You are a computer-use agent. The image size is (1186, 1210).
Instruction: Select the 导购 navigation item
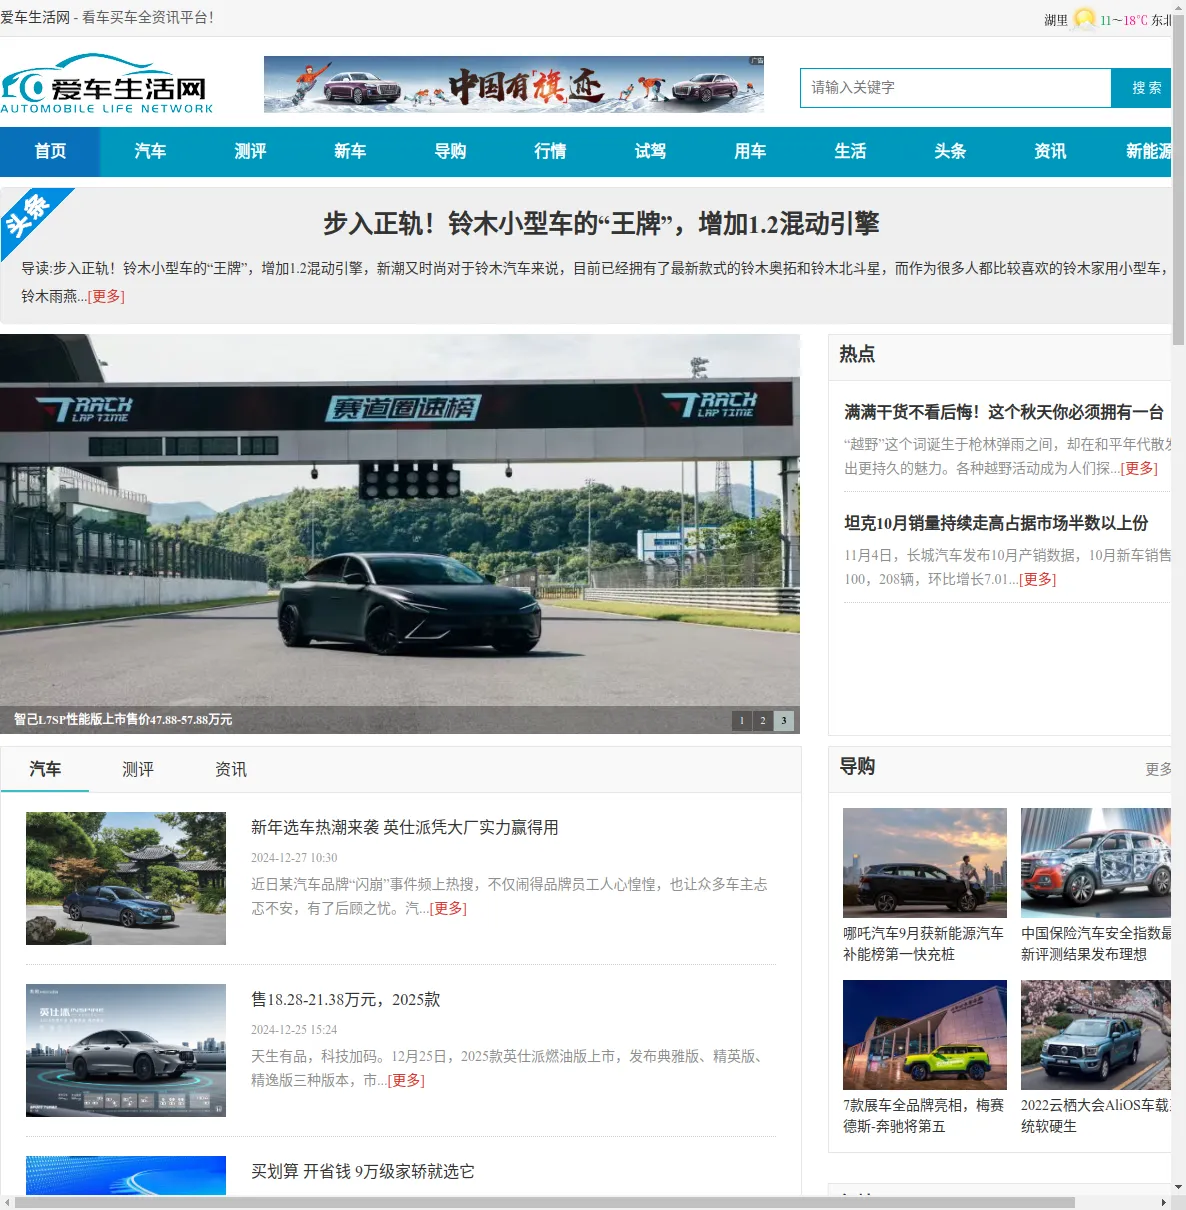tap(450, 151)
